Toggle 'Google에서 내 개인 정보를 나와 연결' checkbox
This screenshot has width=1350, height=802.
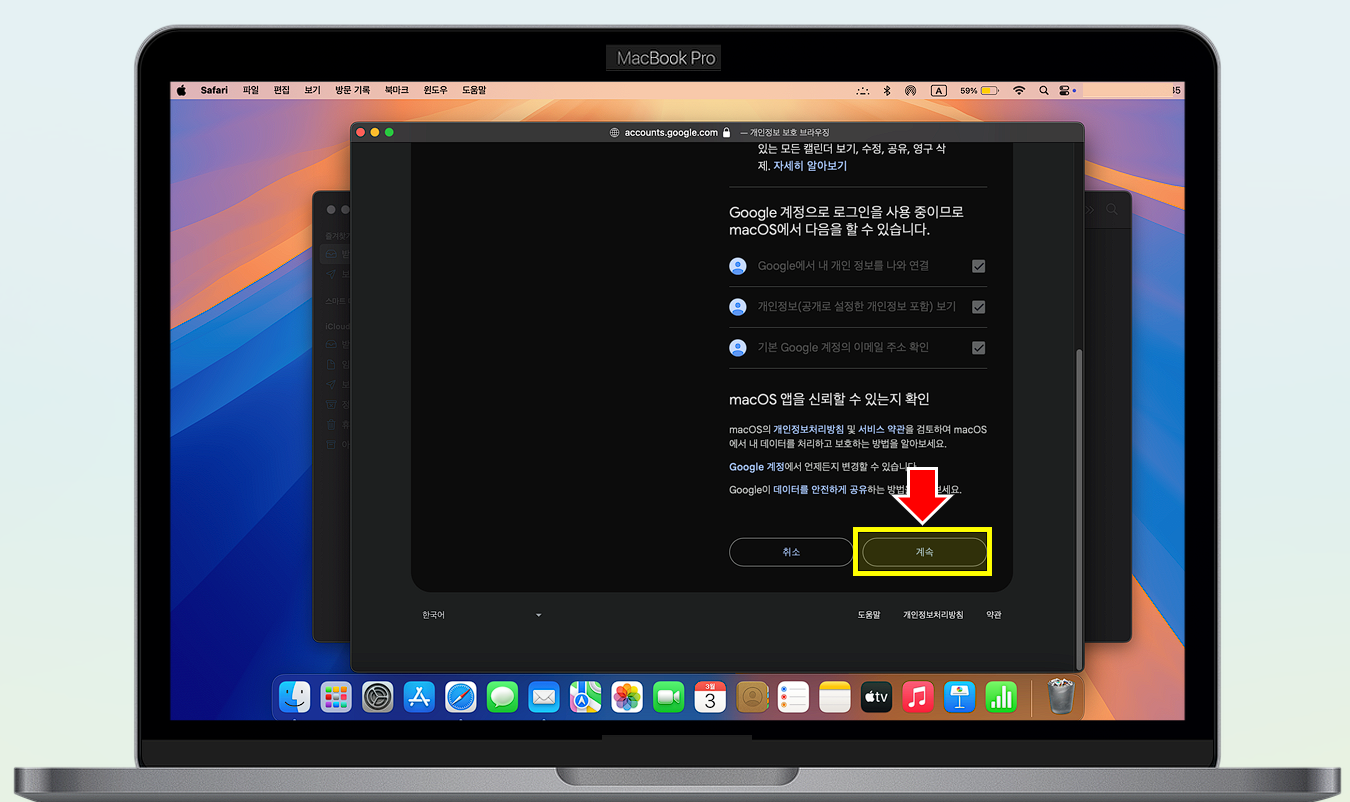coord(979,266)
